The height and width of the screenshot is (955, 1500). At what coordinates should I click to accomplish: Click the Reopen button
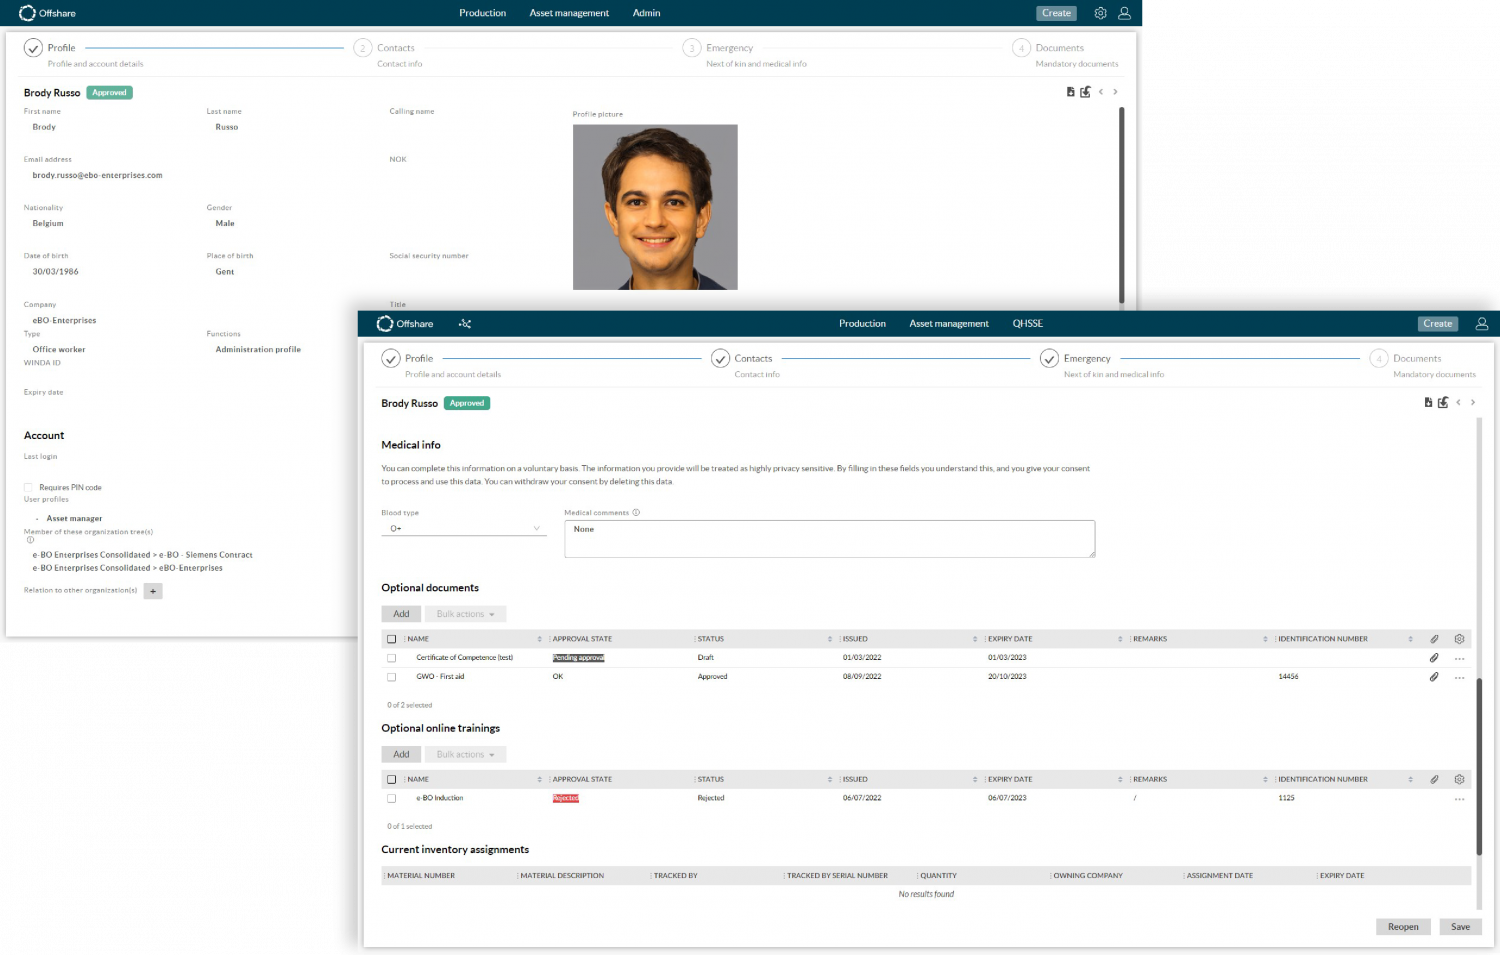1403,927
